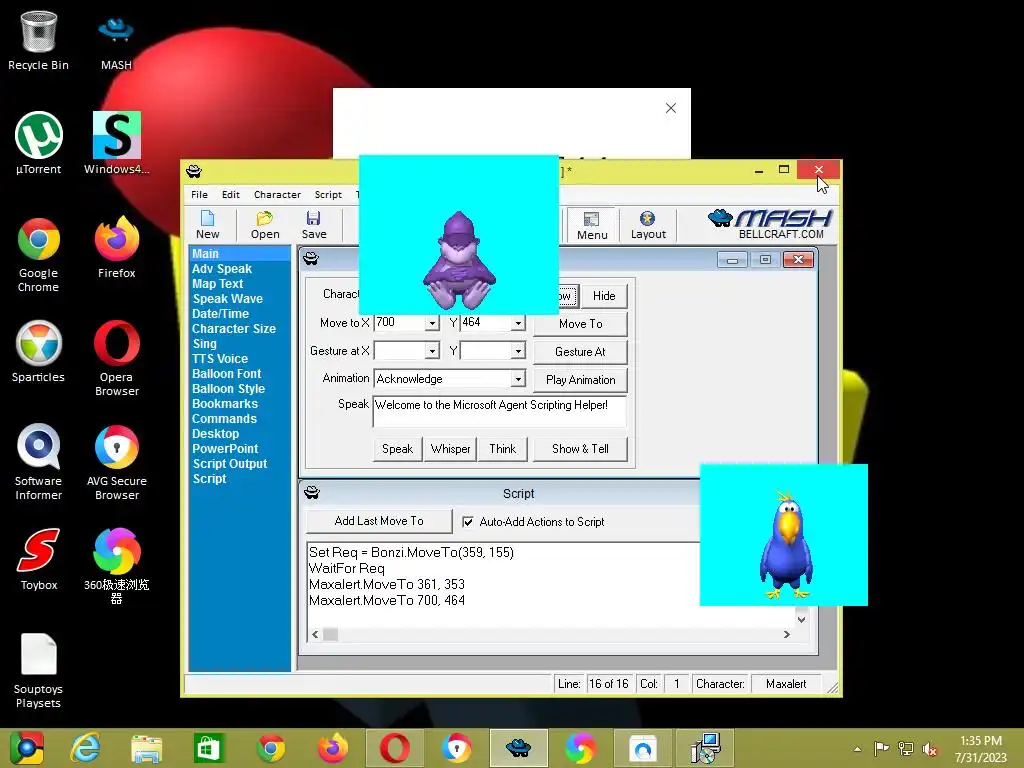Open the Character menu
This screenshot has height=768, width=1024.
277,195
